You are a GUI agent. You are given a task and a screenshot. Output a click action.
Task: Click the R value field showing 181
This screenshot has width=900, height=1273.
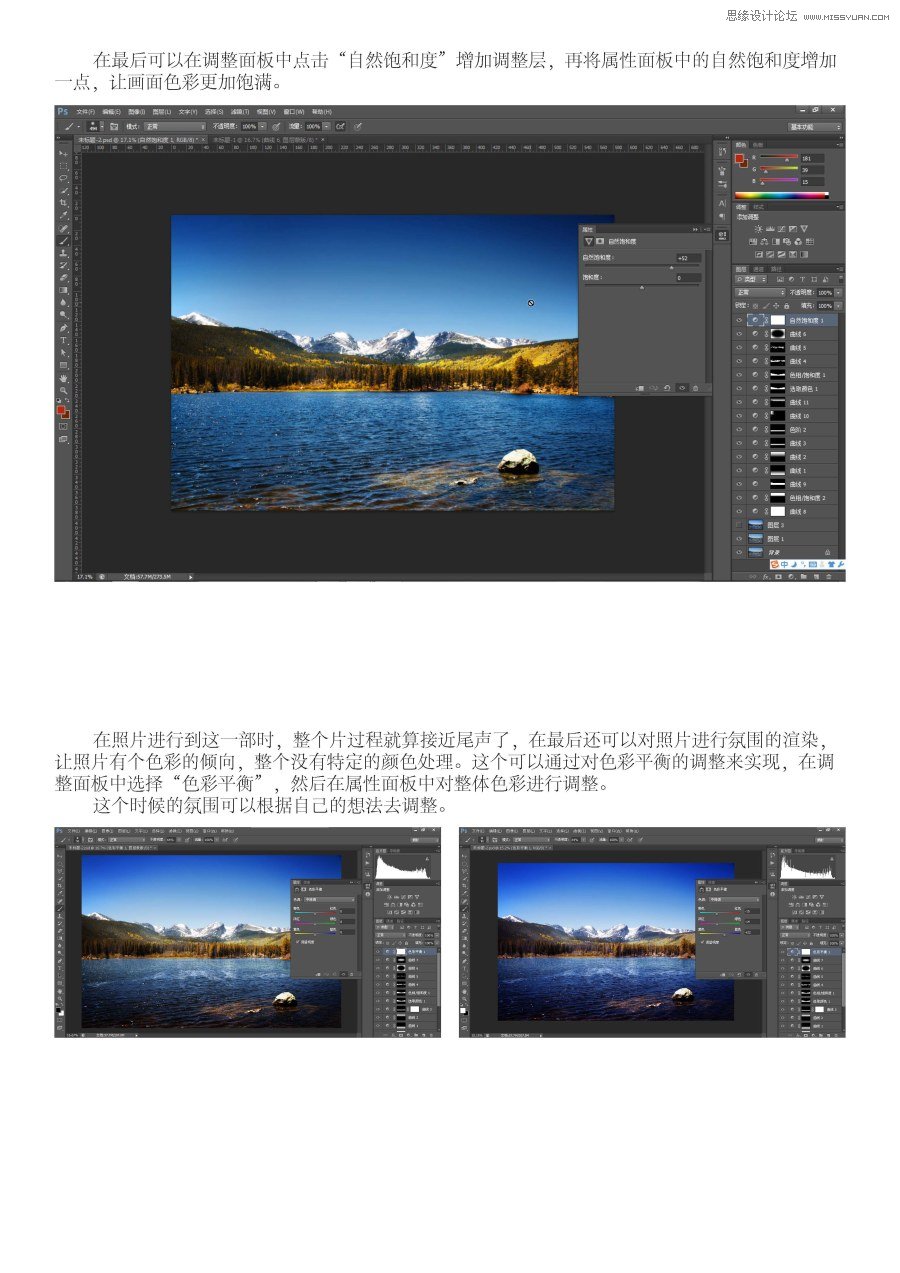click(813, 159)
